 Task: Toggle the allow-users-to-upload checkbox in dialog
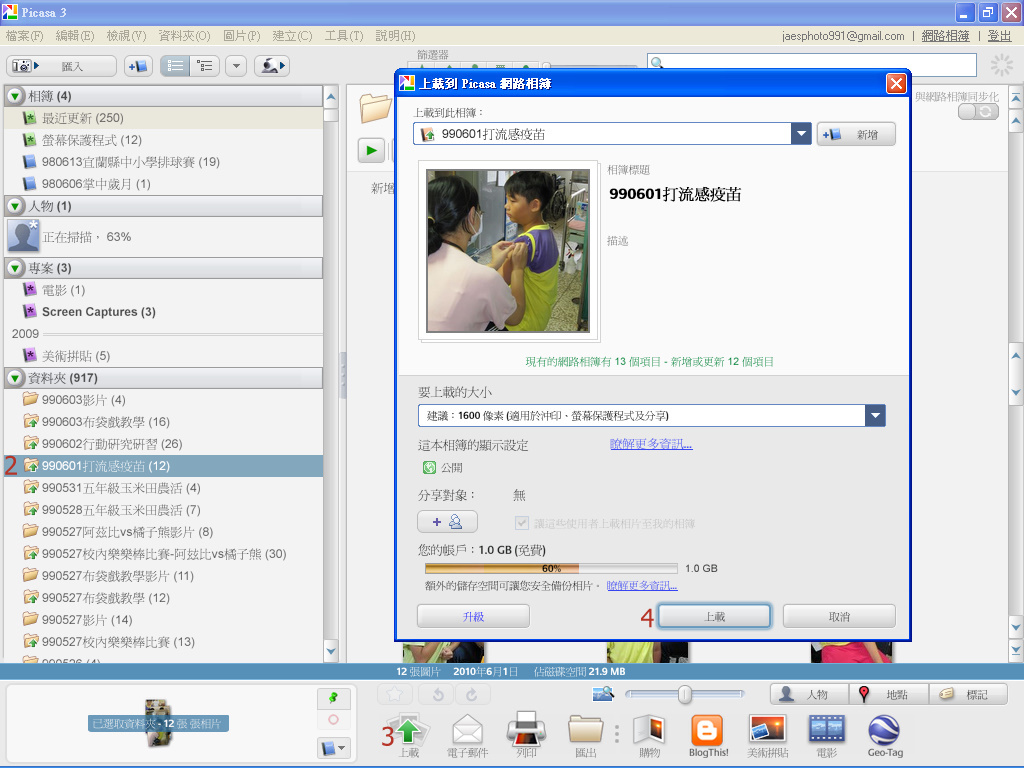[x=522, y=523]
